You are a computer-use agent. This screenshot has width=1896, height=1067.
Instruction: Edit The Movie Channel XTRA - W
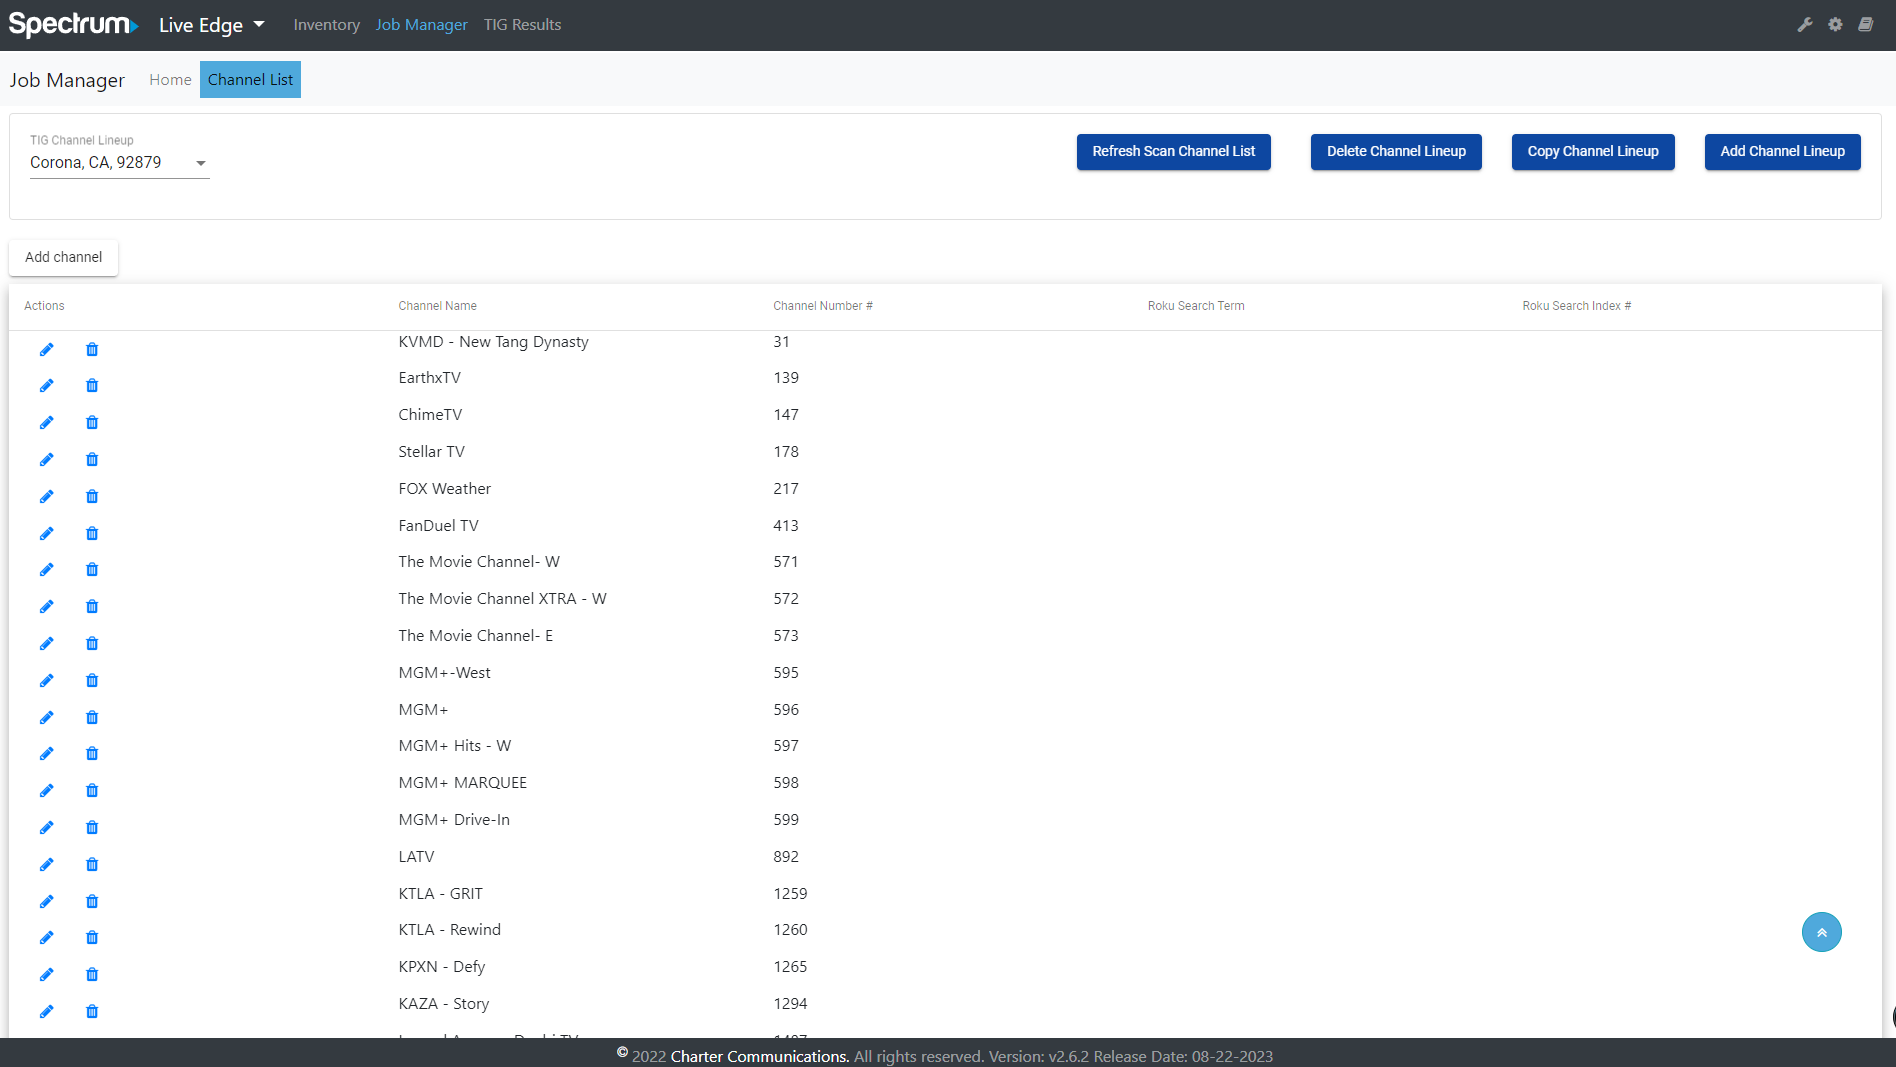tap(47, 607)
